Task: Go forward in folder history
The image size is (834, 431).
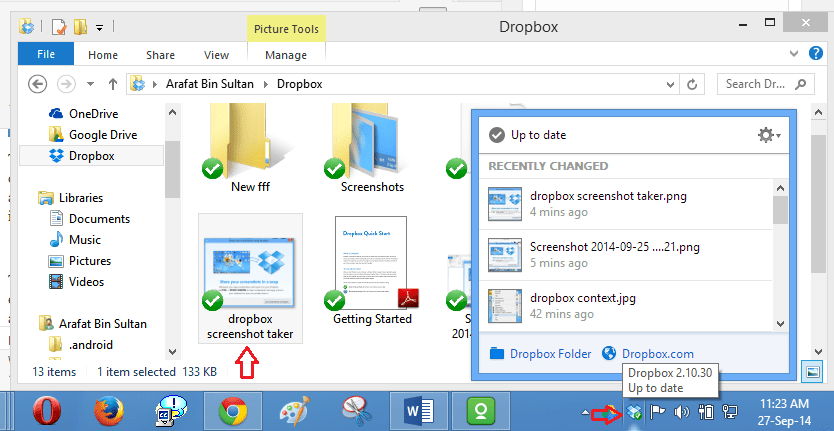Action: pos(66,84)
